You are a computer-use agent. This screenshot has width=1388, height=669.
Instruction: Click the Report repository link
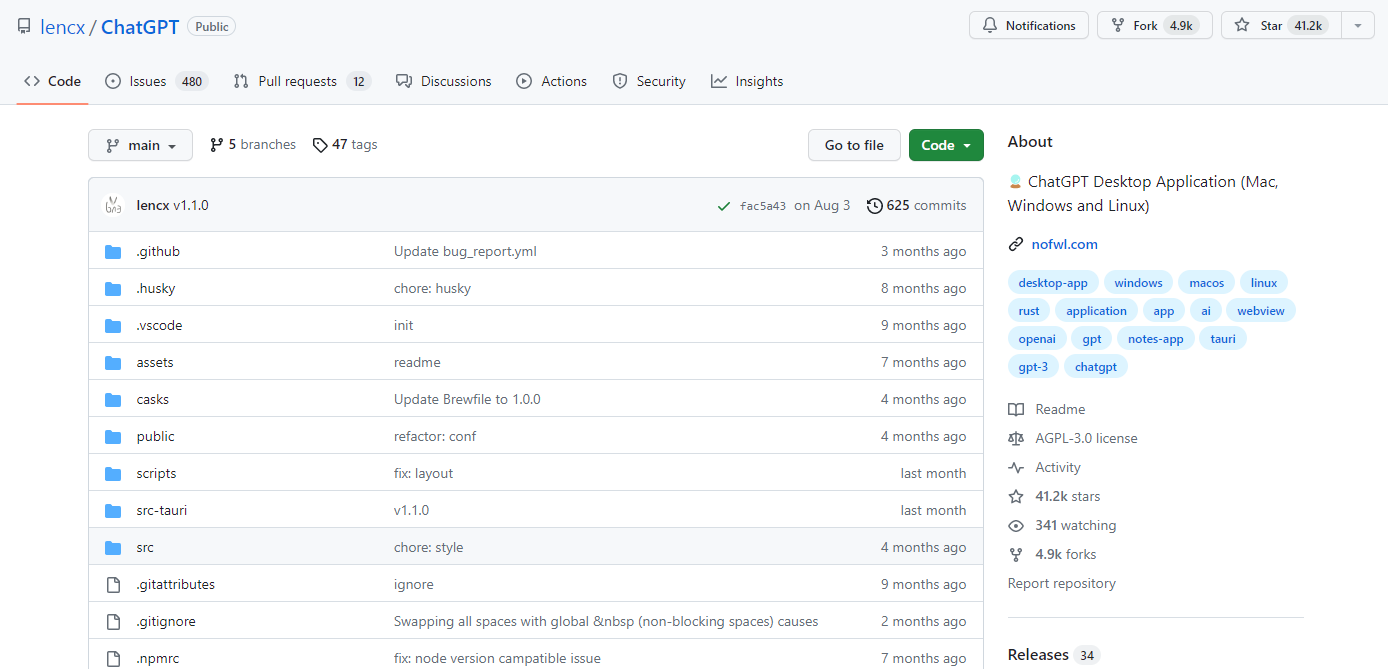click(x=1062, y=584)
